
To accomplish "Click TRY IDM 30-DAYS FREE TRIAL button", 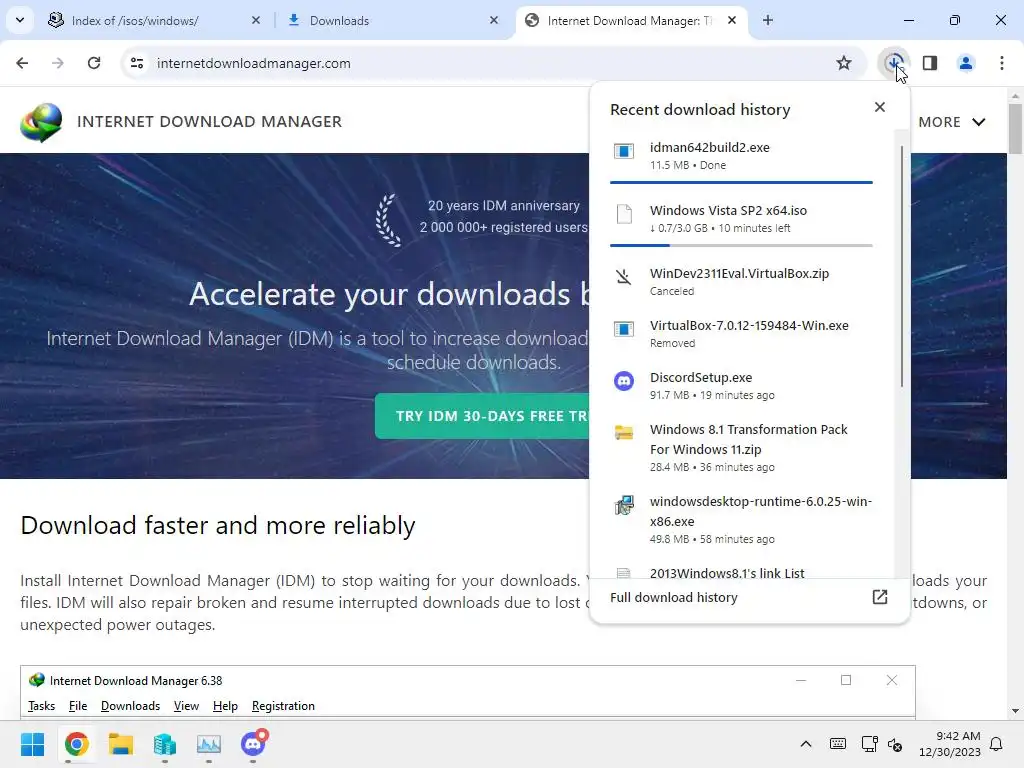I will tap(482, 416).
